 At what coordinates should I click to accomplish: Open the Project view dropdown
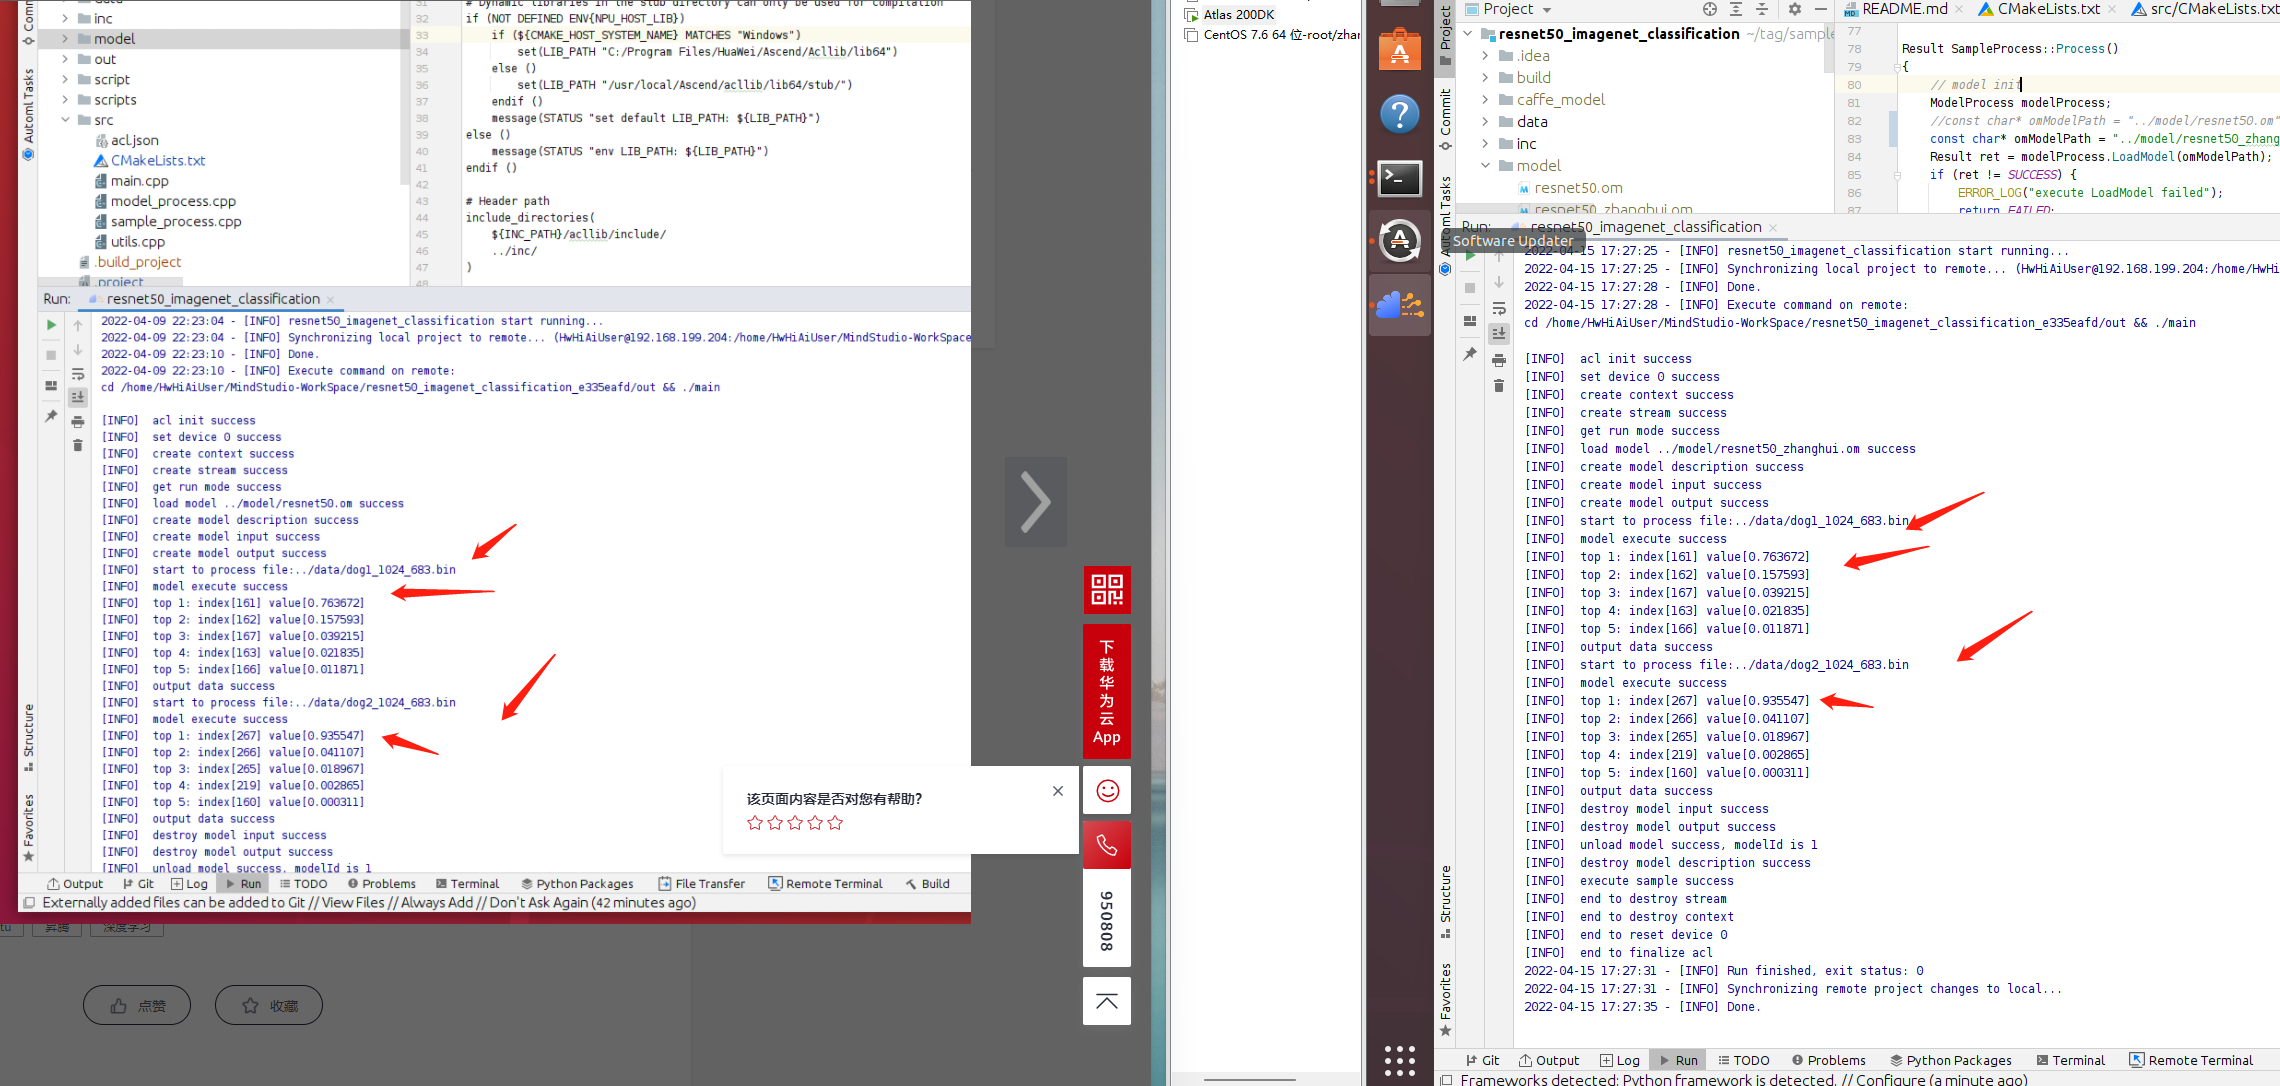(x=1547, y=10)
